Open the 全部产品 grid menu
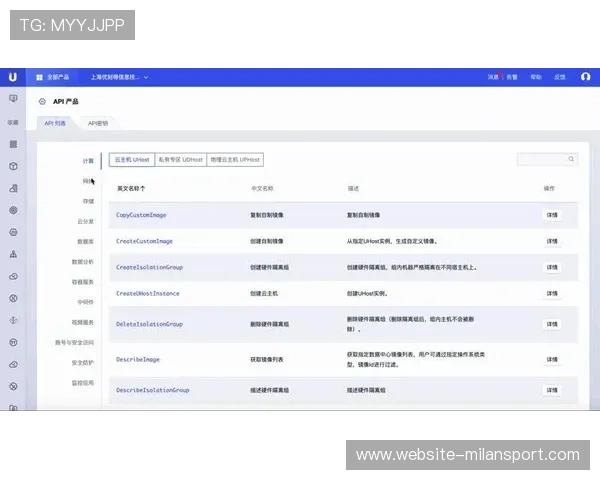The width and height of the screenshot is (600, 480). pyautogui.click(x=52, y=77)
